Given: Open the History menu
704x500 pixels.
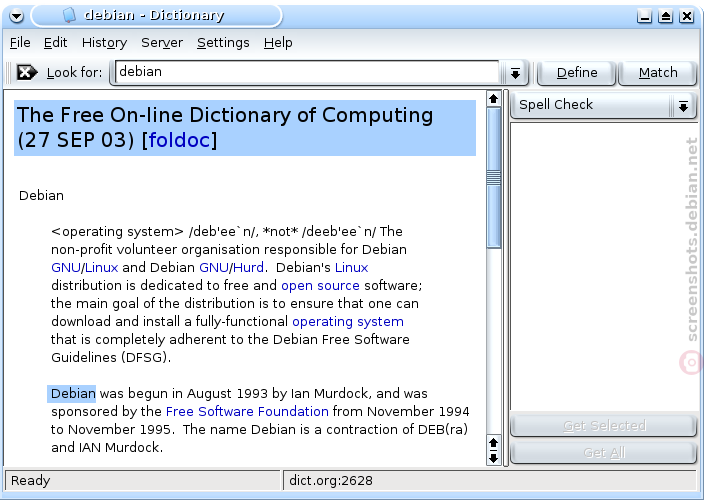Looking at the screenshot, I should click(104, 43).
